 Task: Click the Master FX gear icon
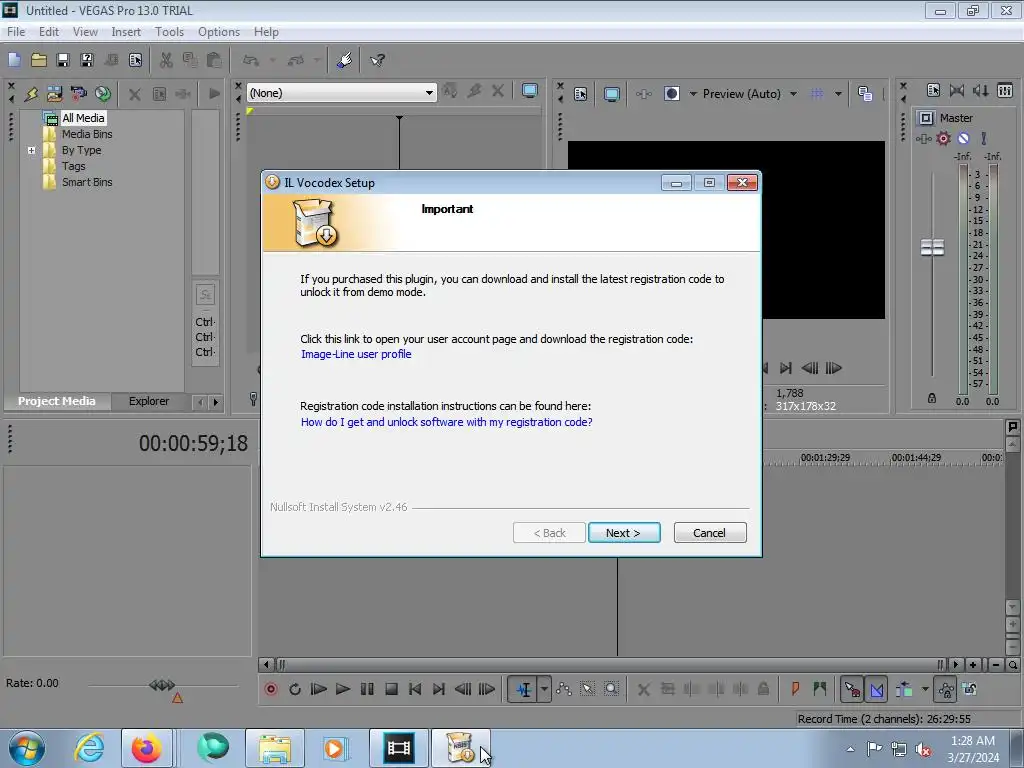click(x=943, y=138)
